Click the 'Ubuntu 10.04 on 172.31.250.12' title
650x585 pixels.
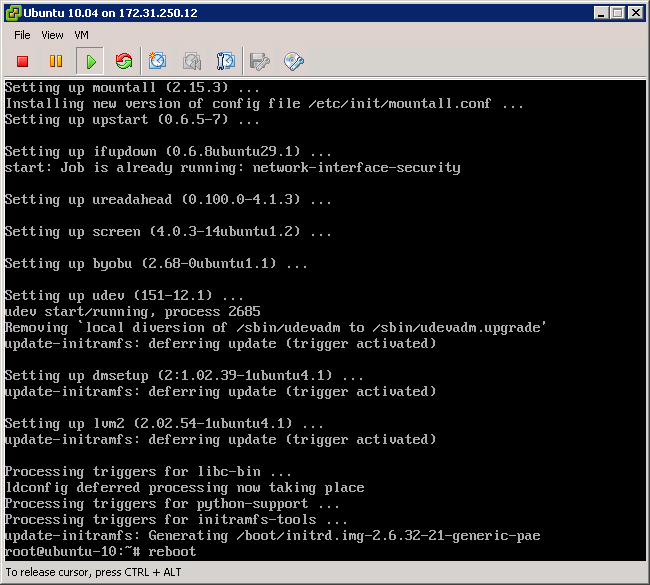click(x=110, y=13)
